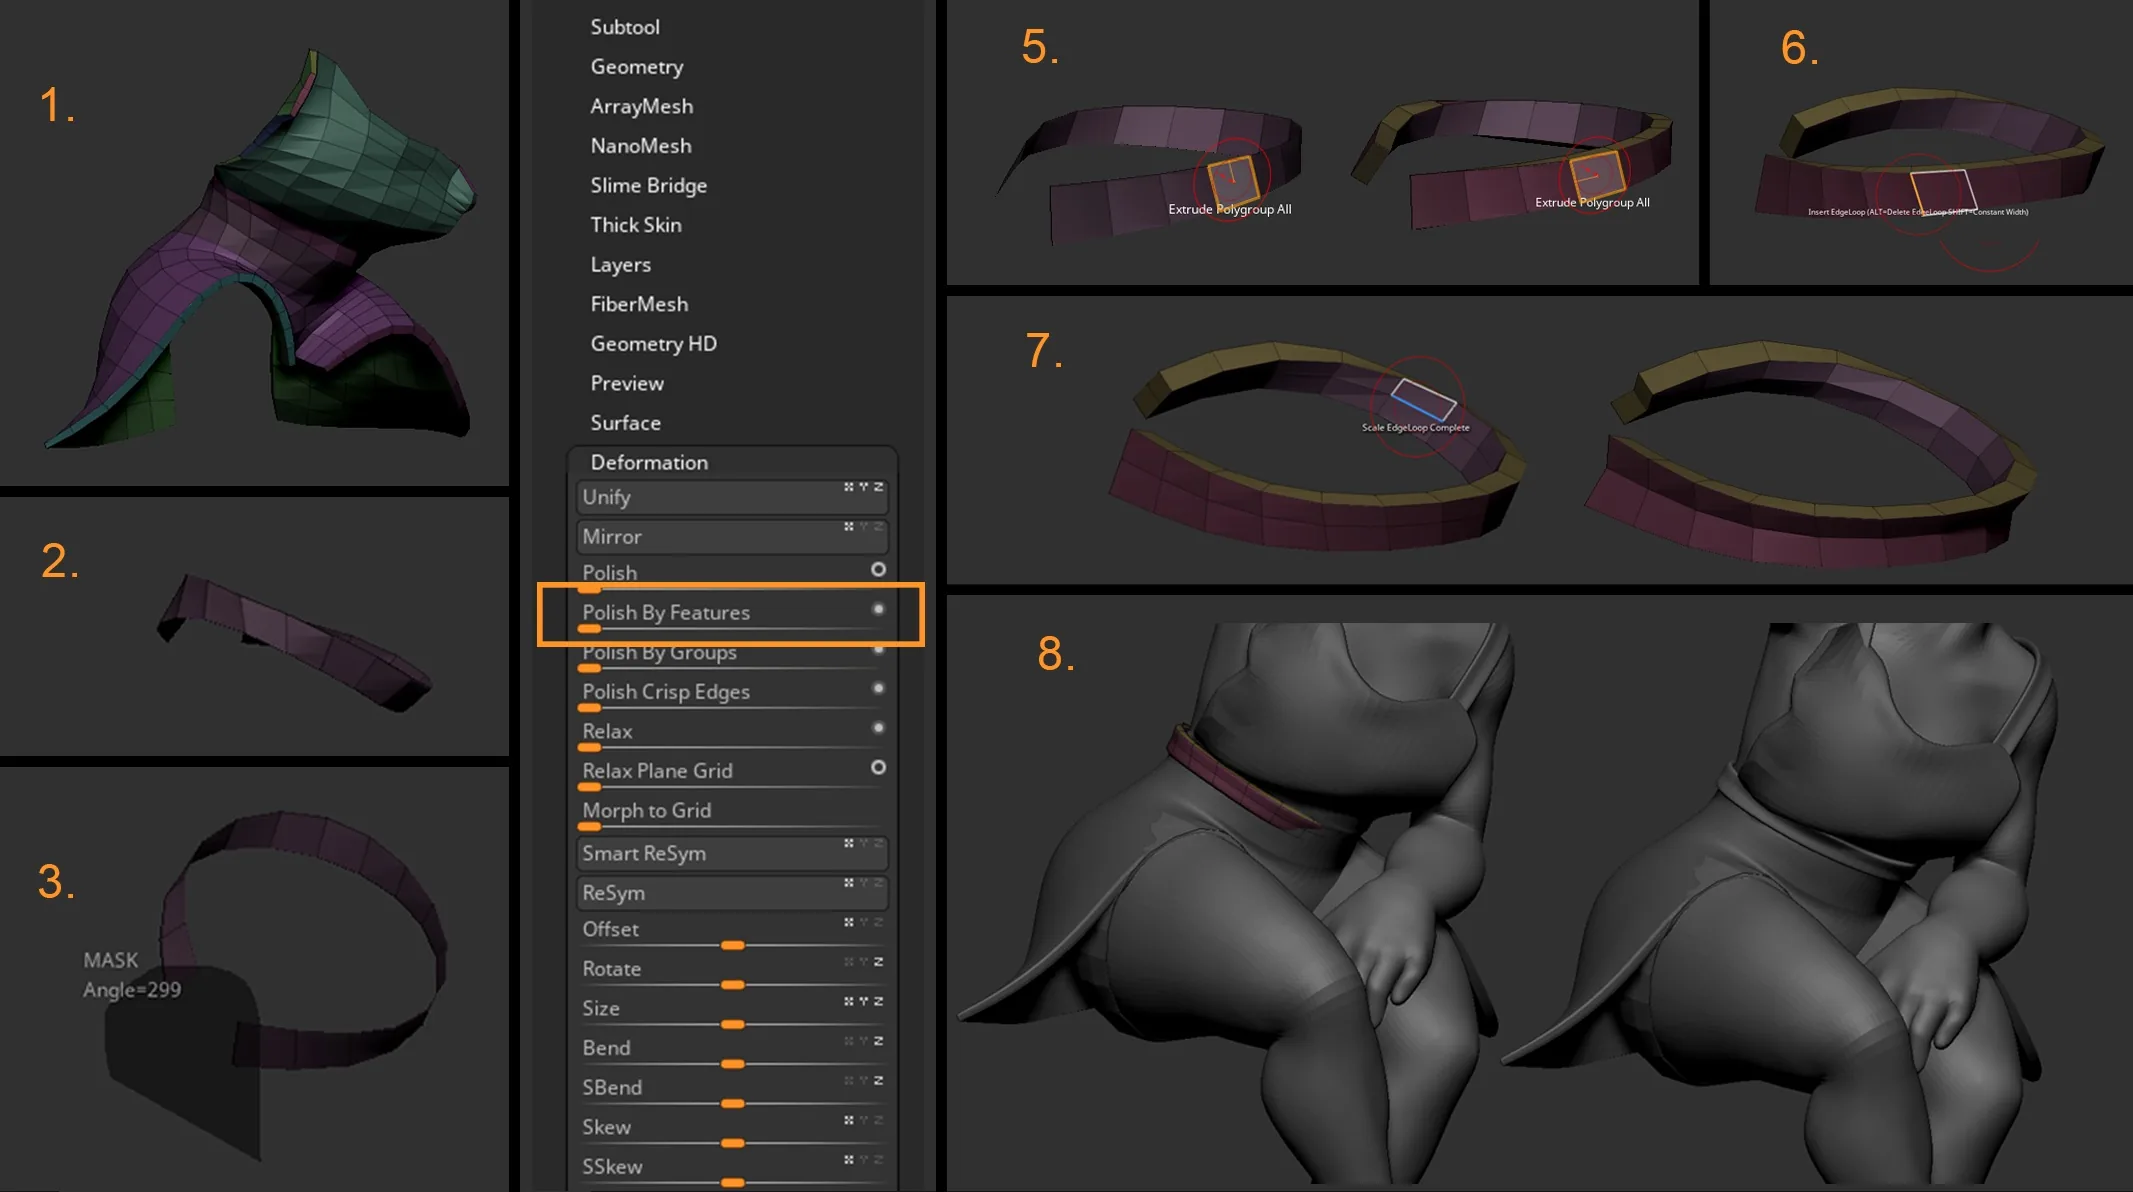Click the Bend slider handle
Viewport: 2133px width, 1192px height.
pos(733,1064)
